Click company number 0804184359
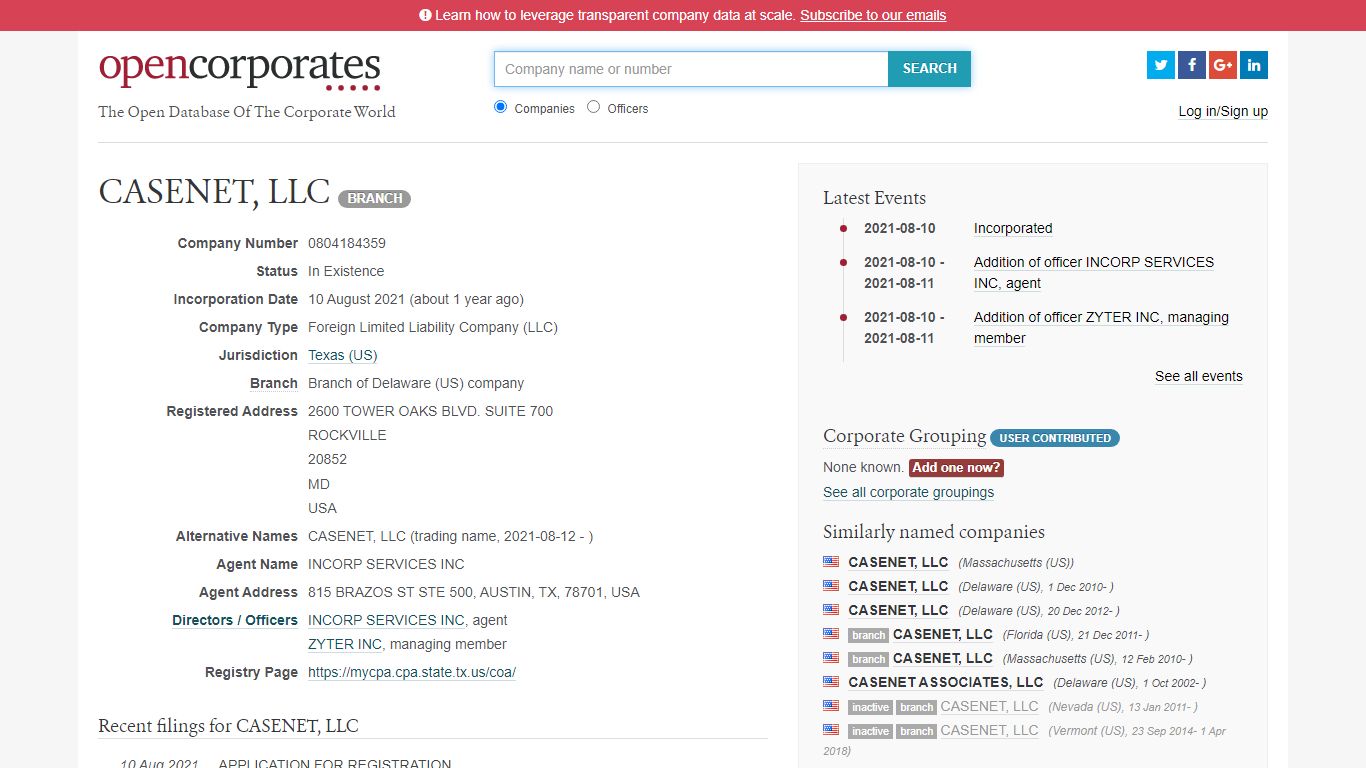Viewport: 1366px width, 768px height. (x=347, y=243)
